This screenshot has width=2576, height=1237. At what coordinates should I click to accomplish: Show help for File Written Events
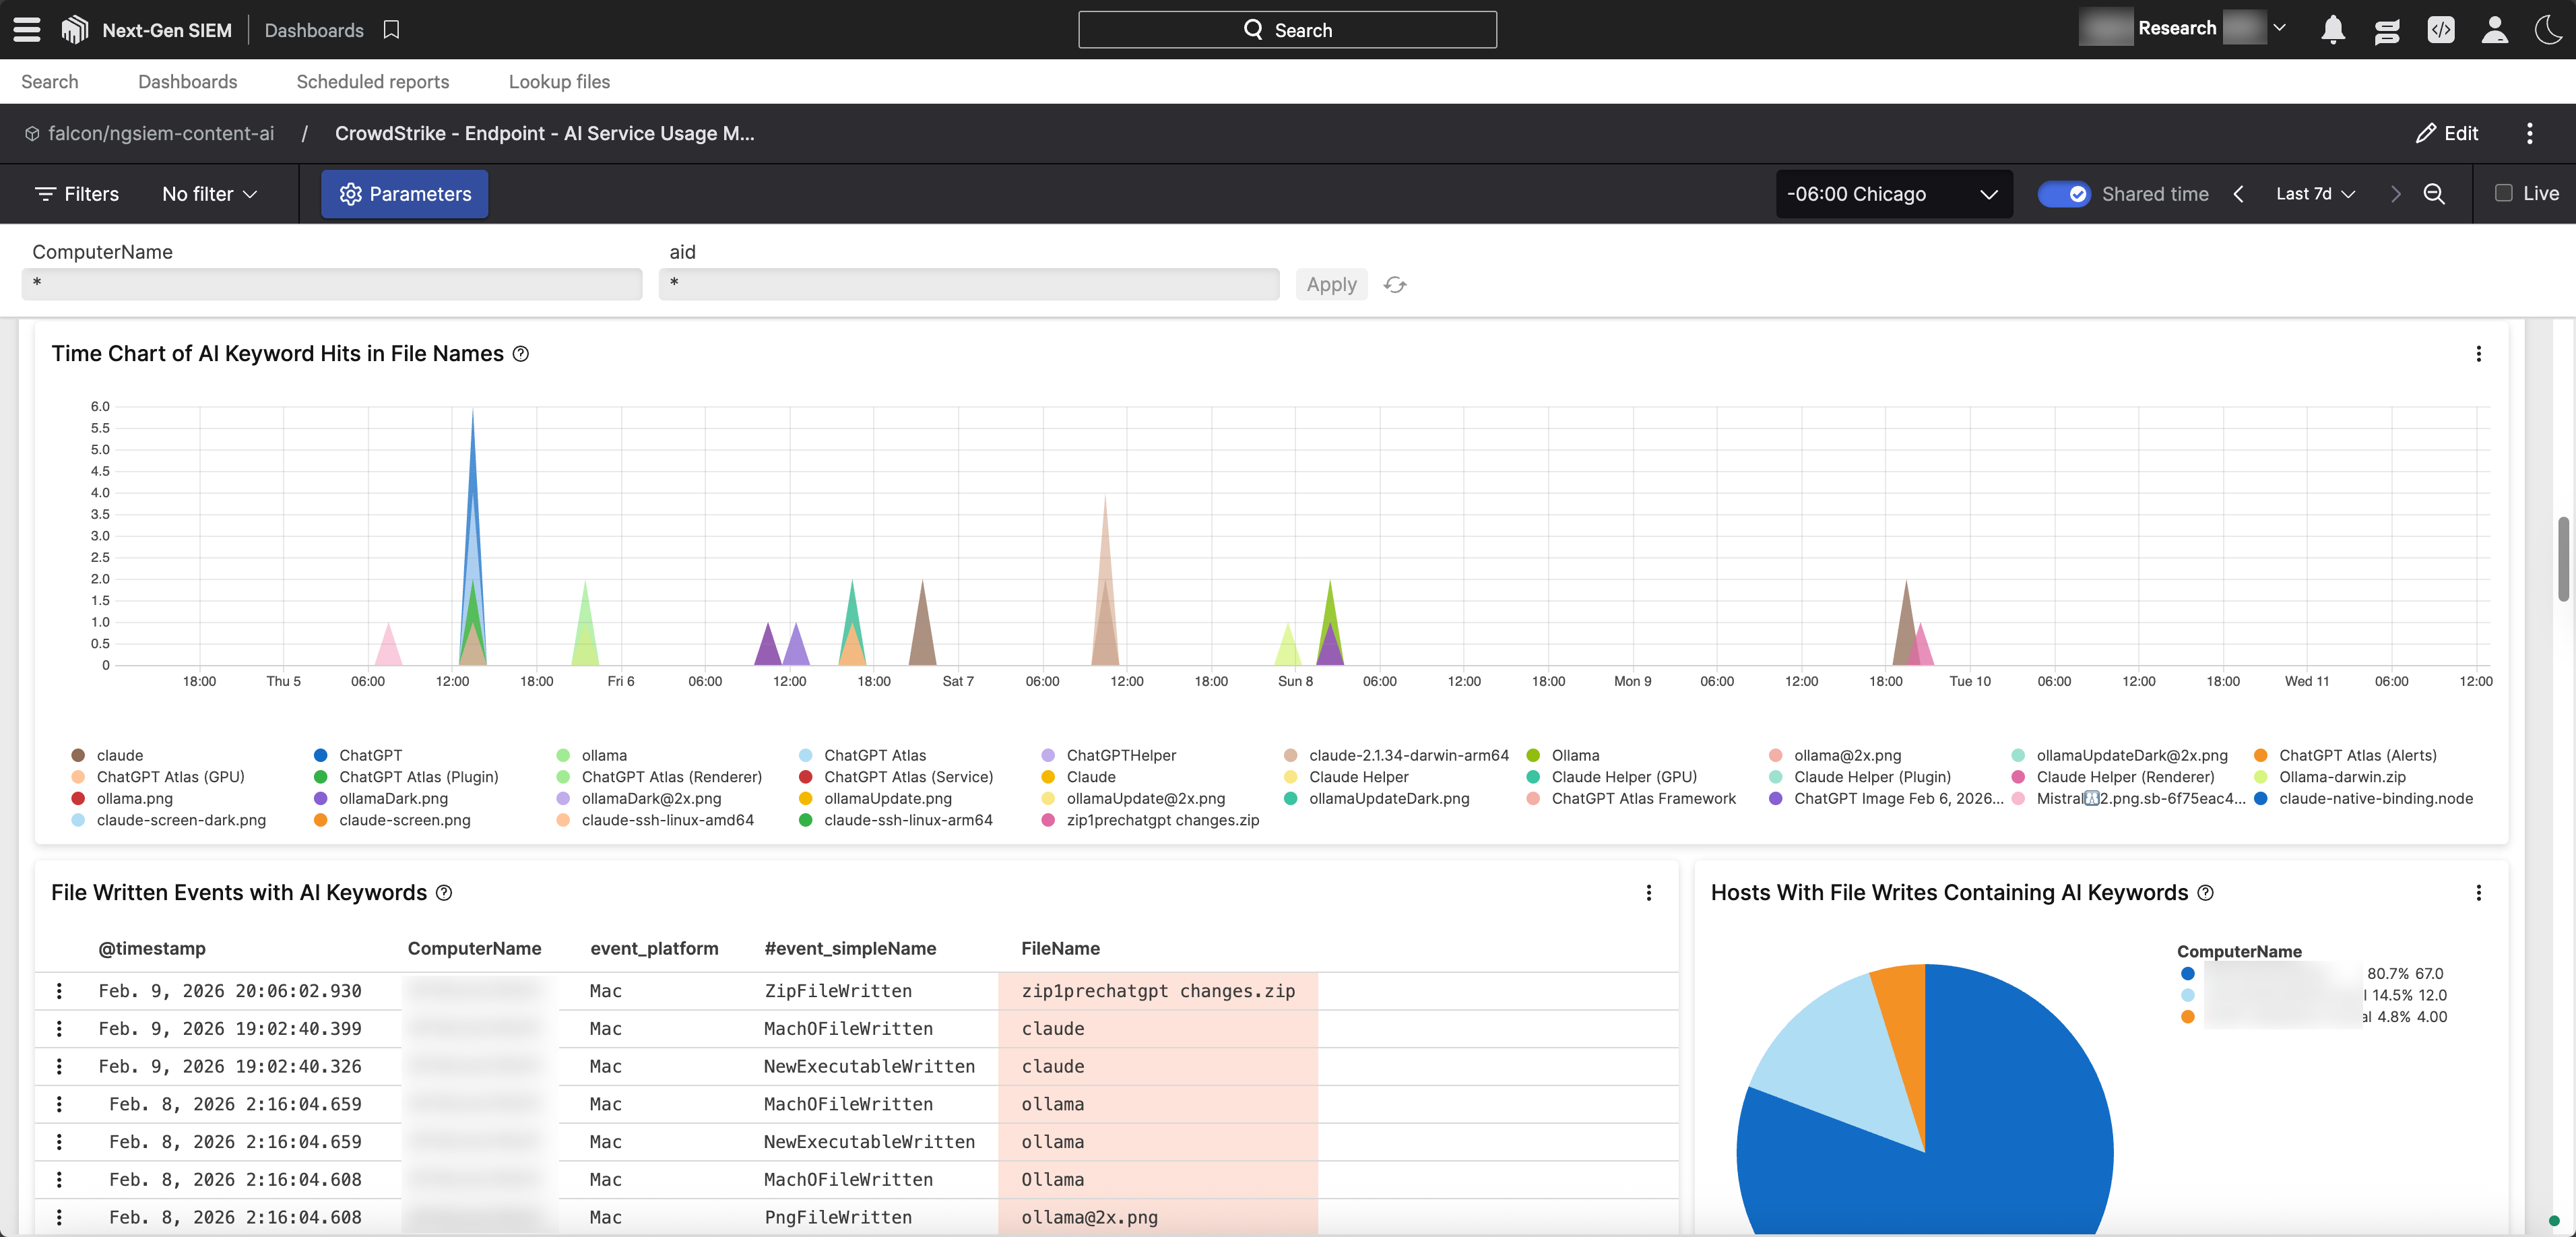(444, 893)
